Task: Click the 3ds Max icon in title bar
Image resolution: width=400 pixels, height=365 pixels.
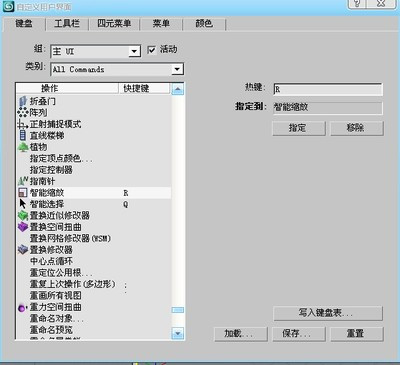Action: [8, 7]
